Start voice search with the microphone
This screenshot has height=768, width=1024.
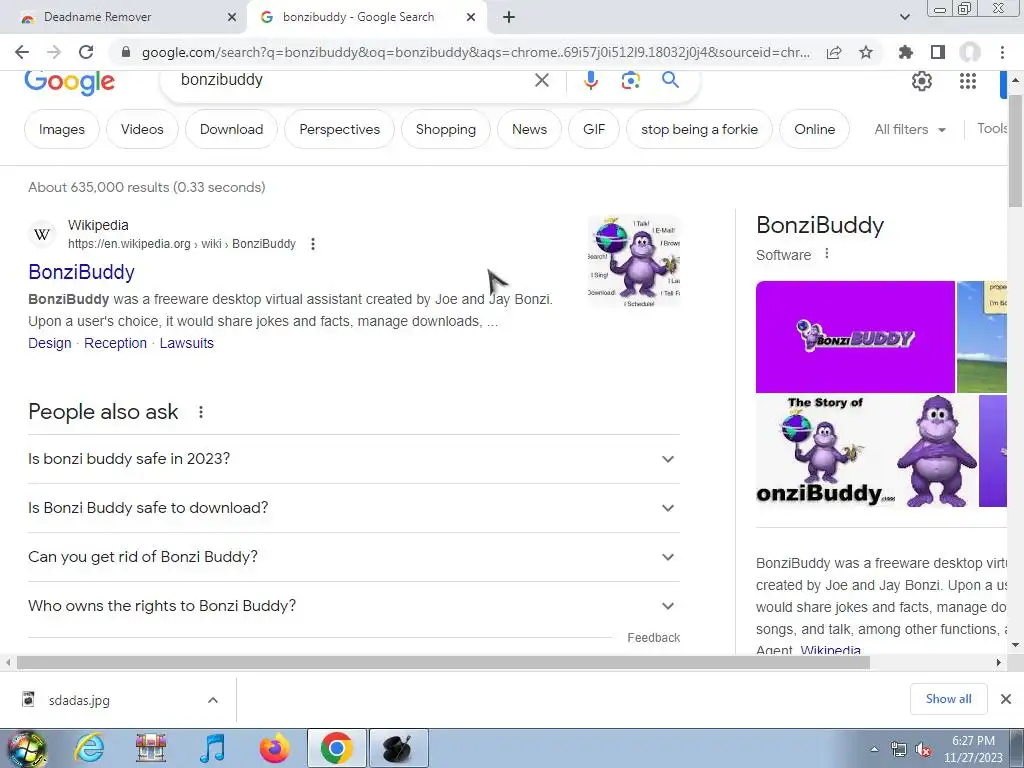[590, 80]
